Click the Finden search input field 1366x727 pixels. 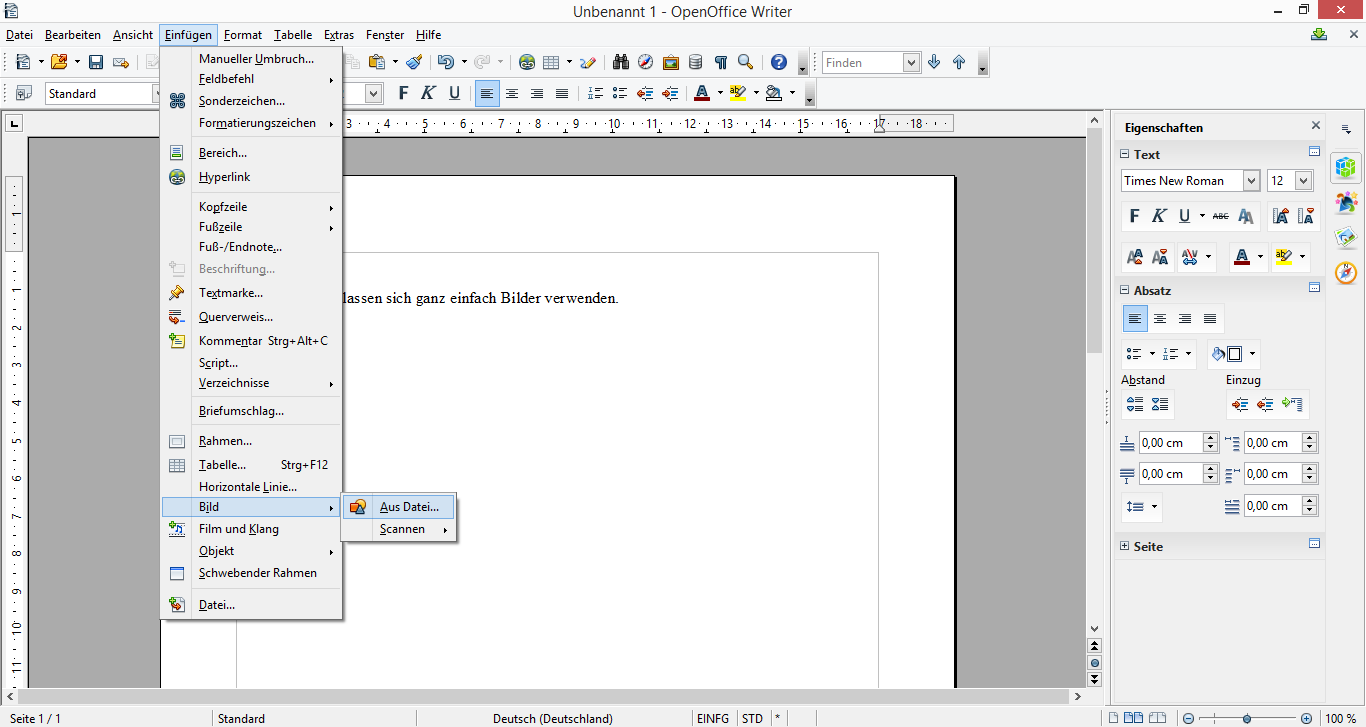pos(862,62)
